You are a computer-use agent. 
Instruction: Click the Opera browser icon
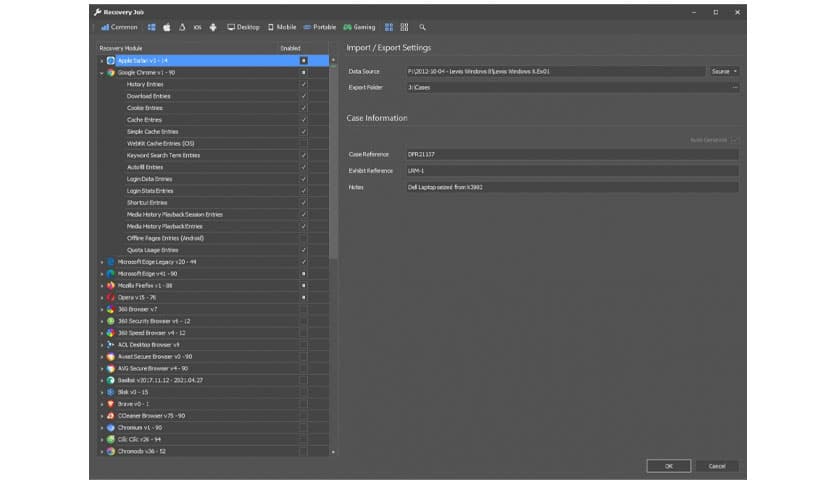point(111,297)
